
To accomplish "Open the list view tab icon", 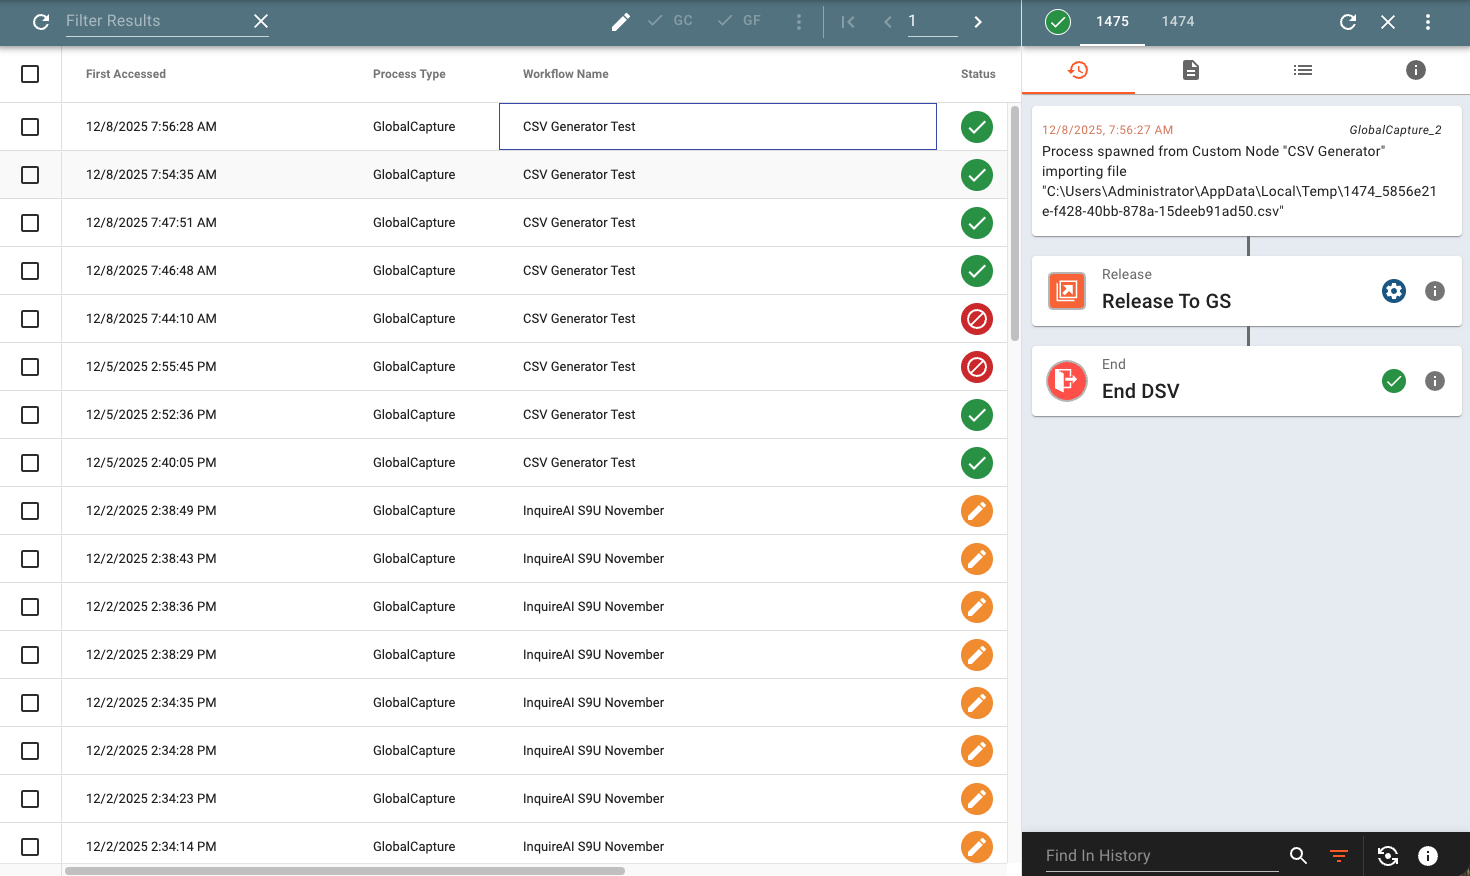I will click(x=1302, y=70).
